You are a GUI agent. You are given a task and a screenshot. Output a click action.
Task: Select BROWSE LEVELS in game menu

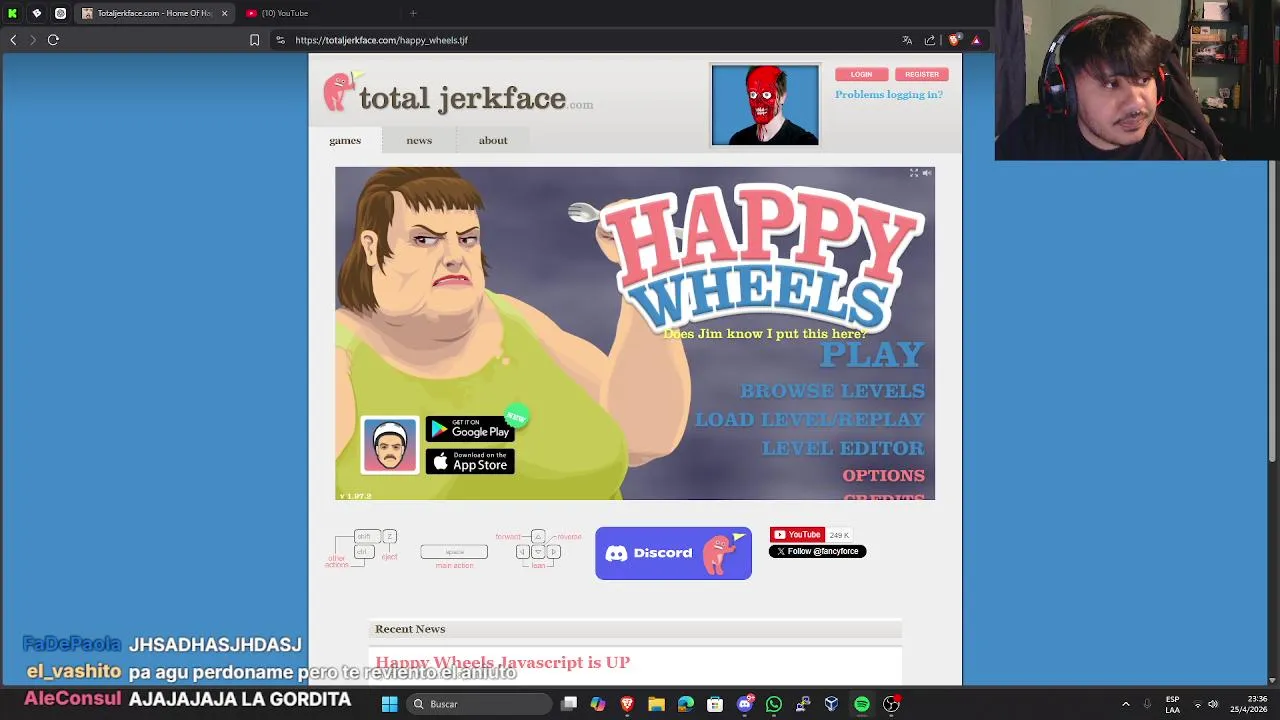[832, 391]
